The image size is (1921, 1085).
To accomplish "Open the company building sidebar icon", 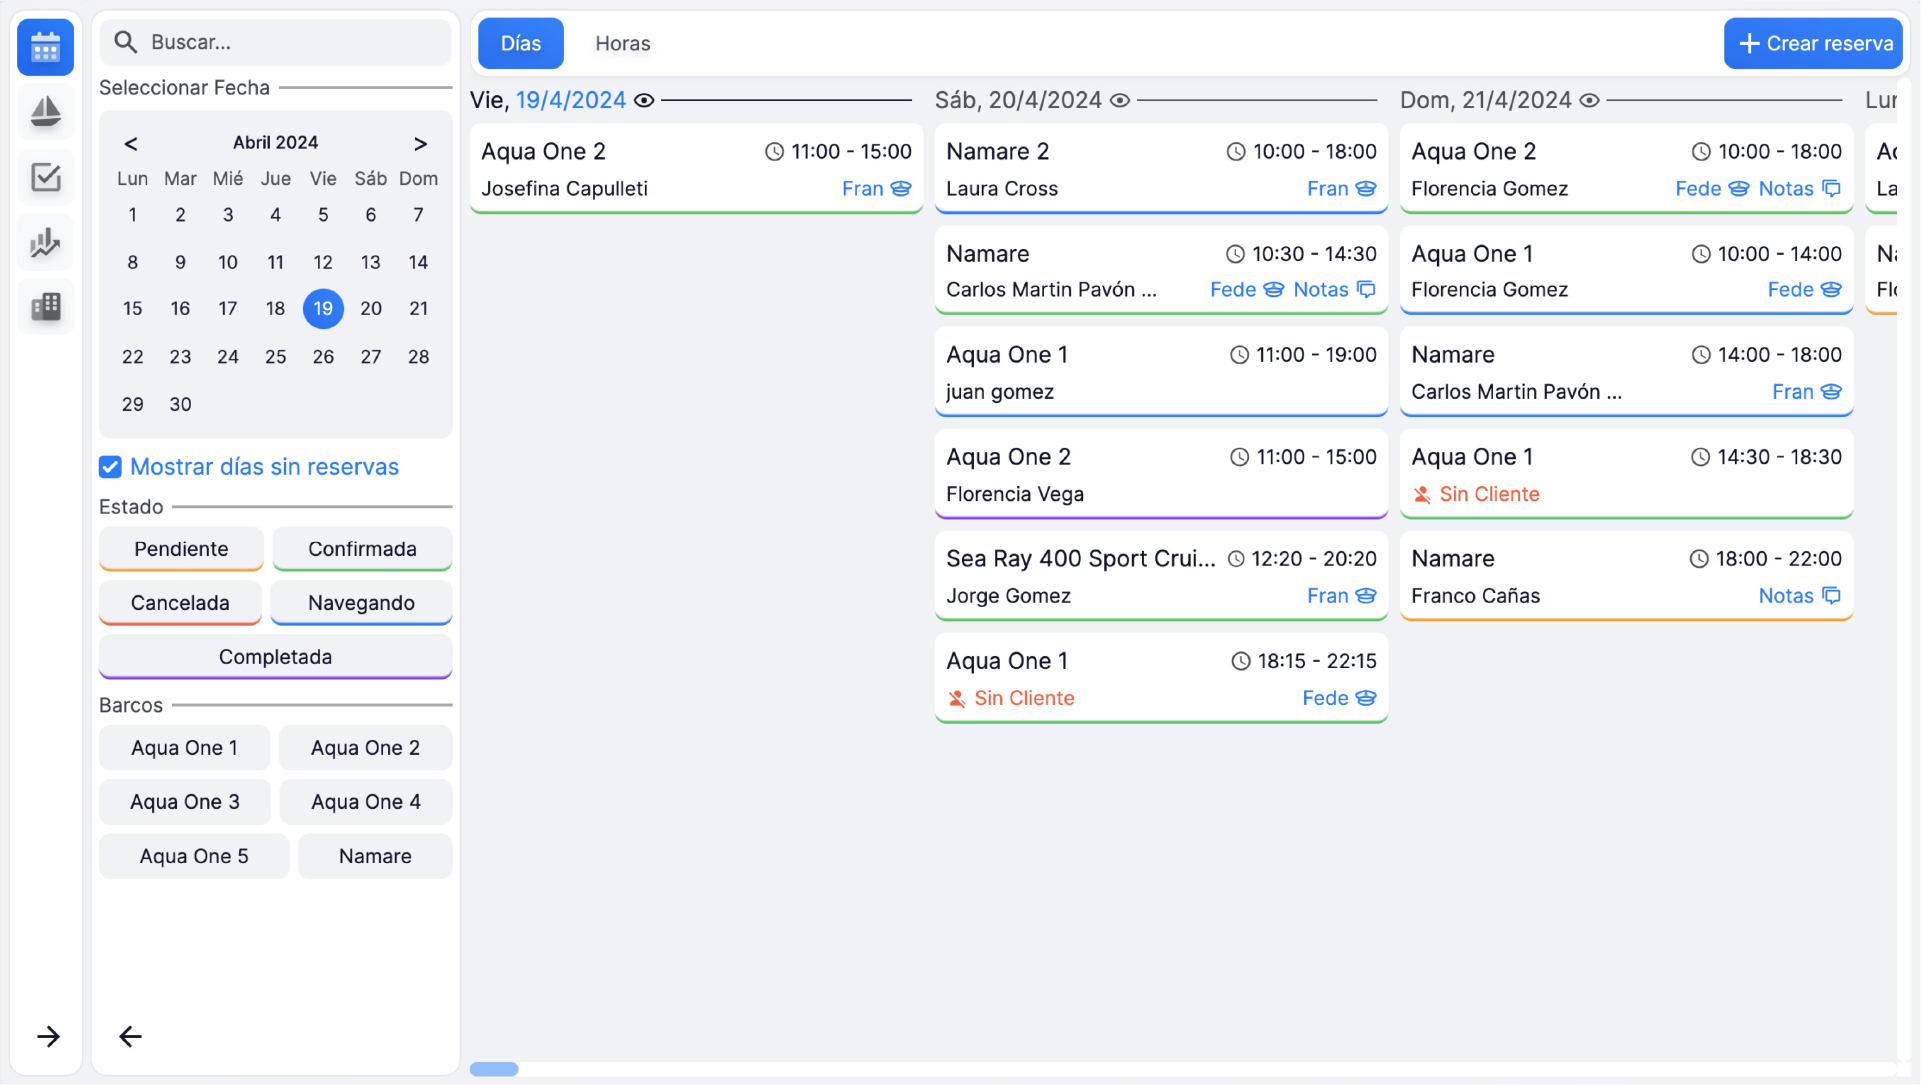I will [x=45, y=306].
